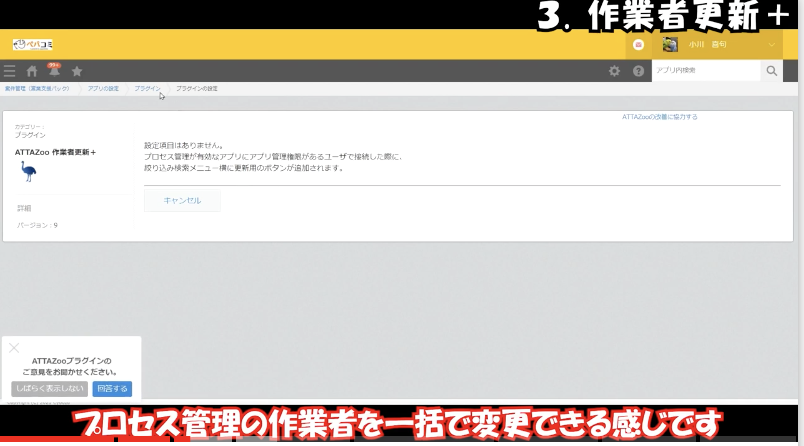Click the ATTAZoo emu plugin icon
This screenshot has width=804, height=446.
click(x=28, y=172)
